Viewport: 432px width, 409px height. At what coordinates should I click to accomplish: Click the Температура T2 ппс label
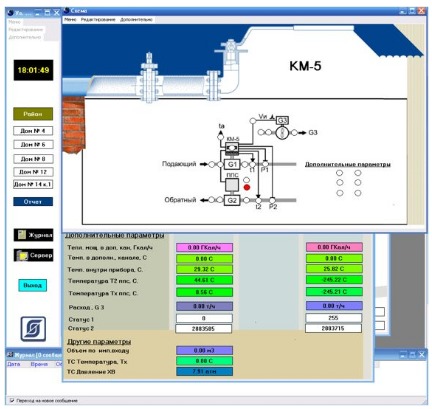pos(103,281)
